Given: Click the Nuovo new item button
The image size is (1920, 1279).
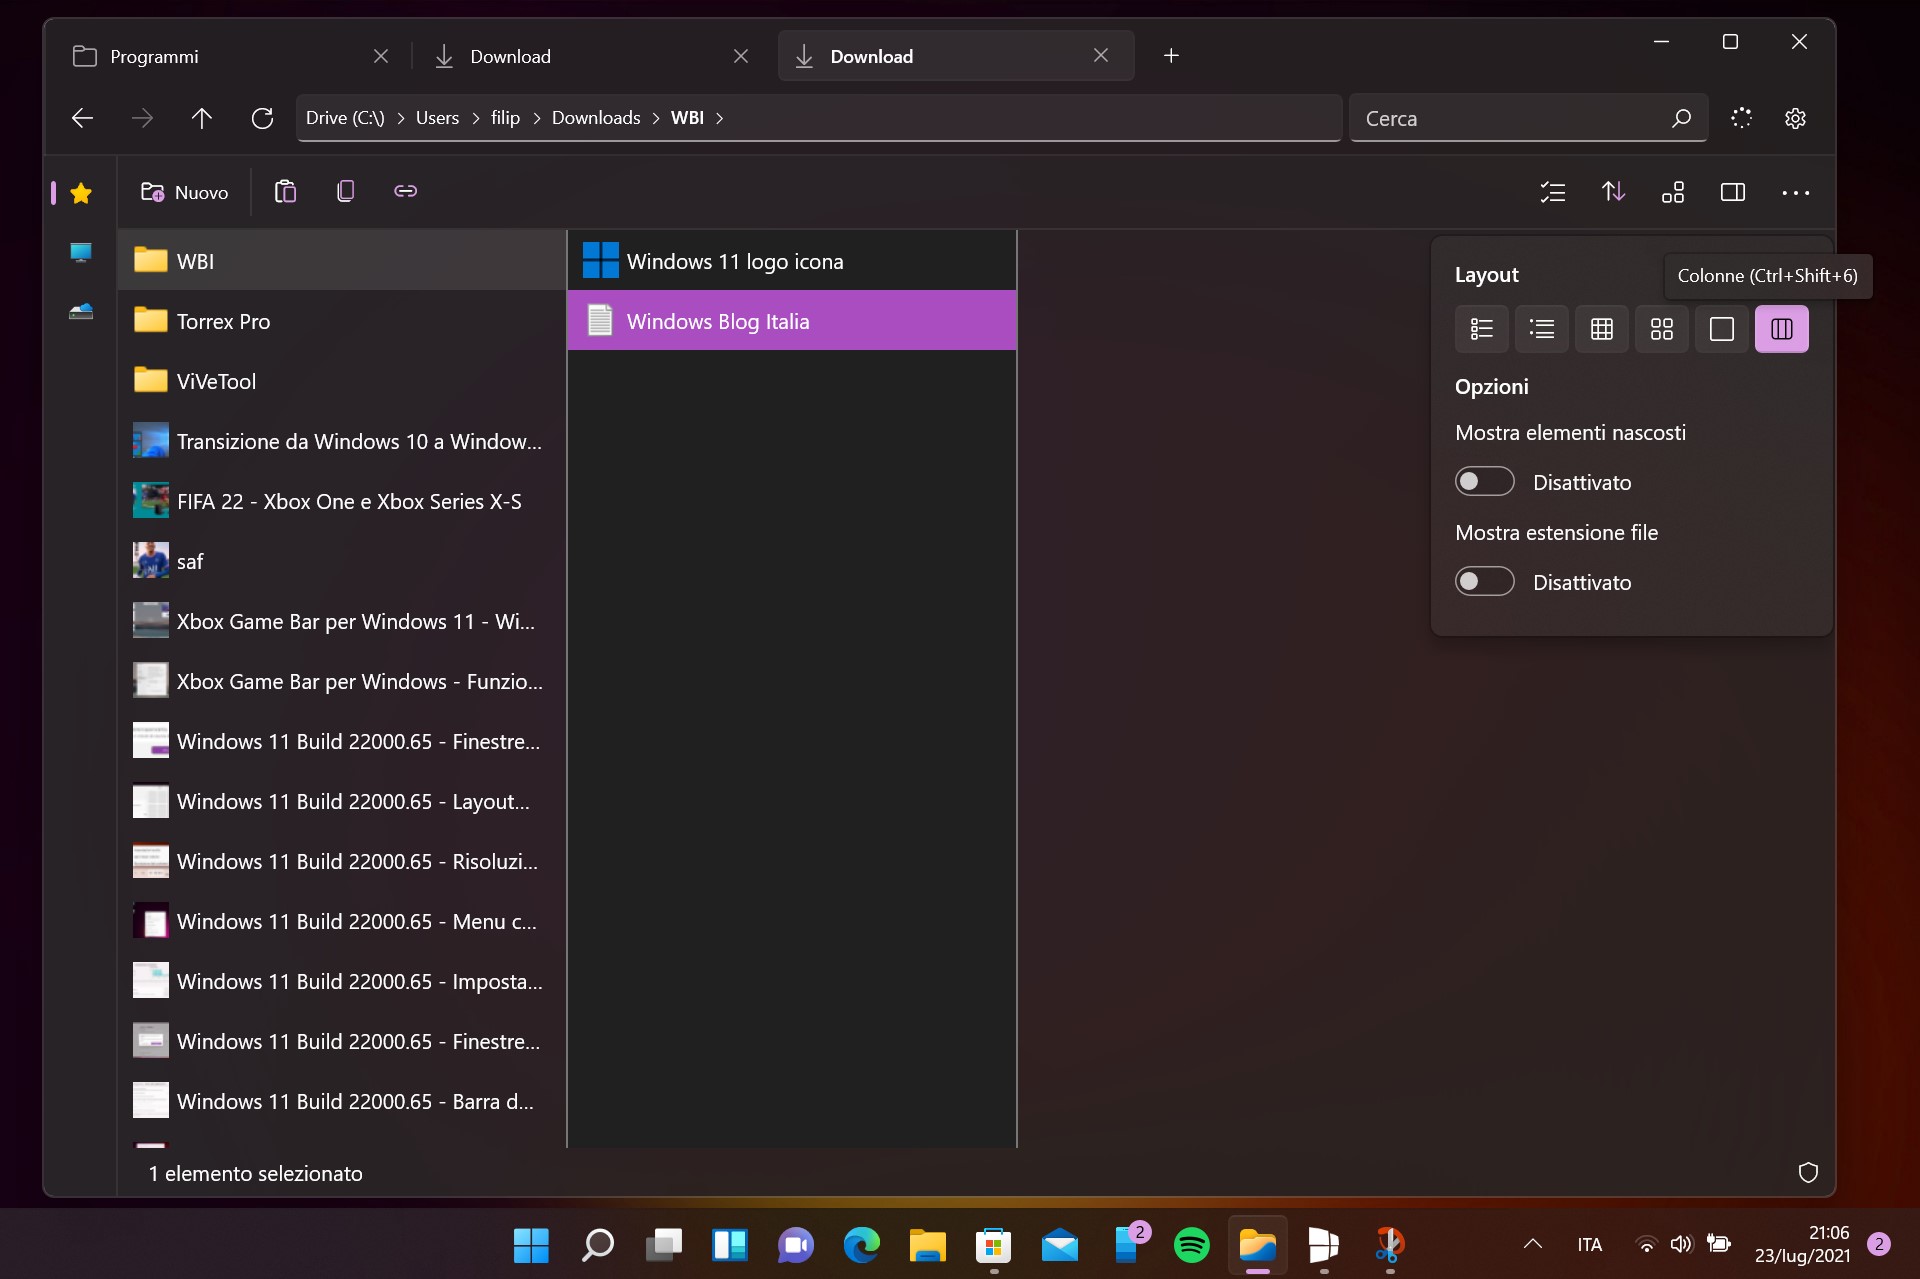Looking at the screenshot, I should pyautogui.click(x=185, y=192).
